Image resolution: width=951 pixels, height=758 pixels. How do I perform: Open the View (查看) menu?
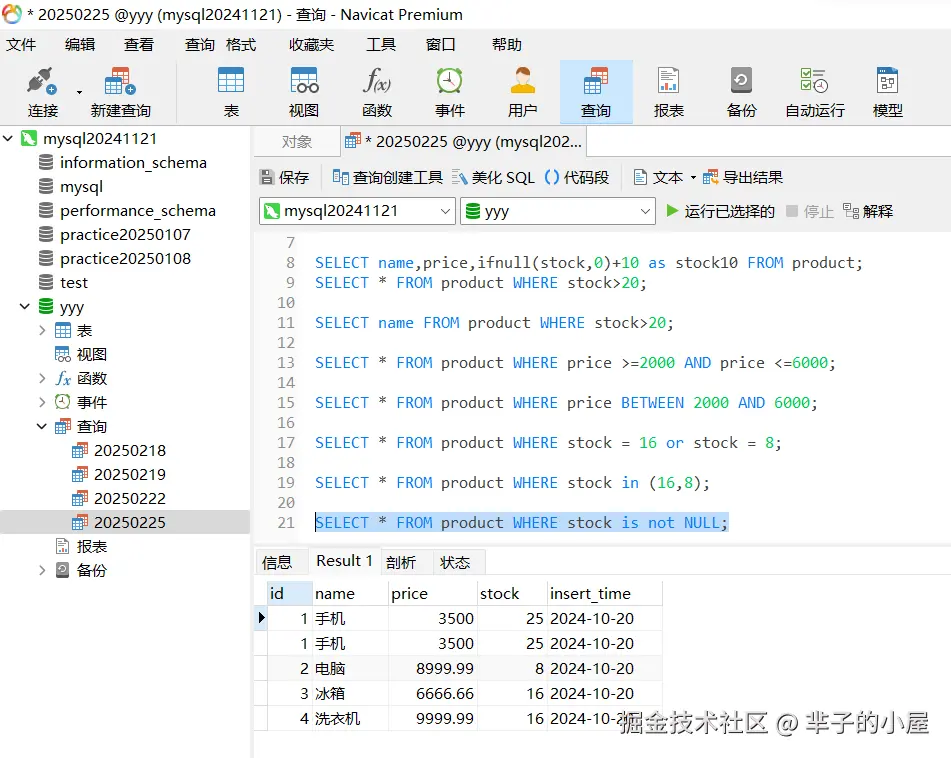(x=139, y=44)
